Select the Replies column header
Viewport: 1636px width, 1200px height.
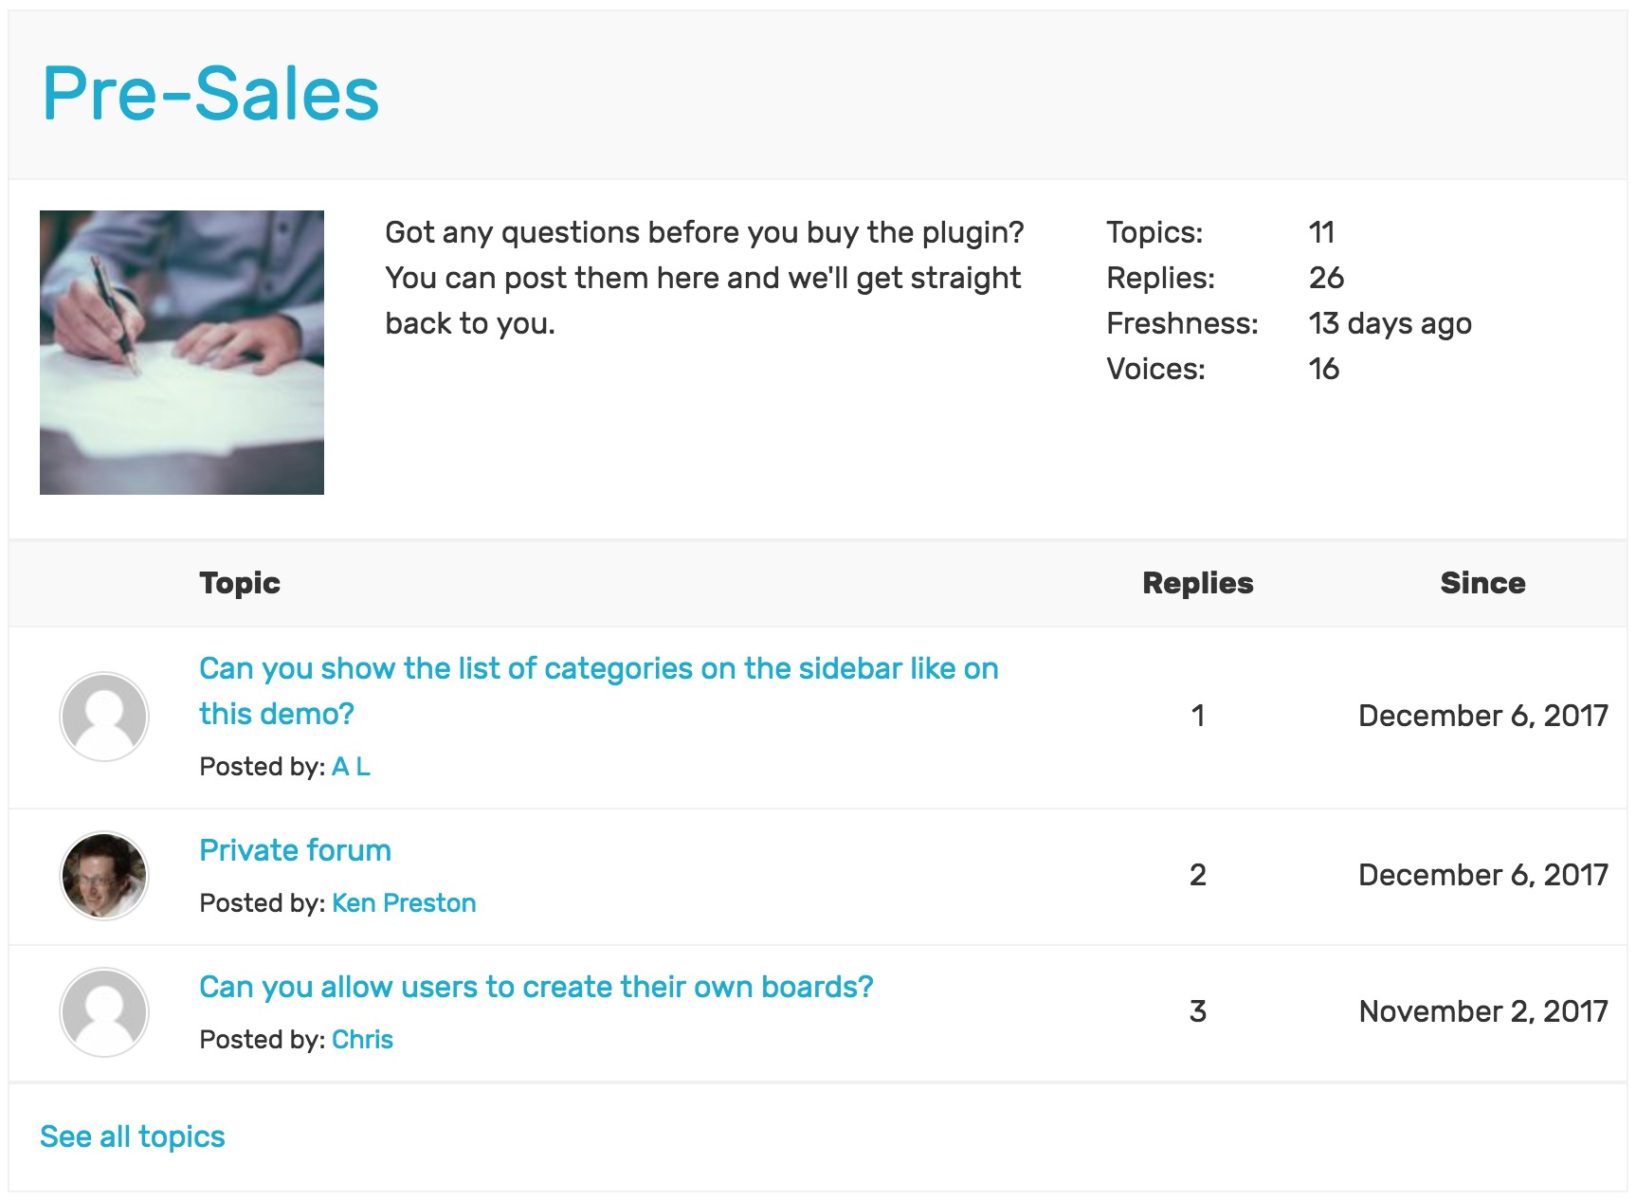click(1198, 583)
